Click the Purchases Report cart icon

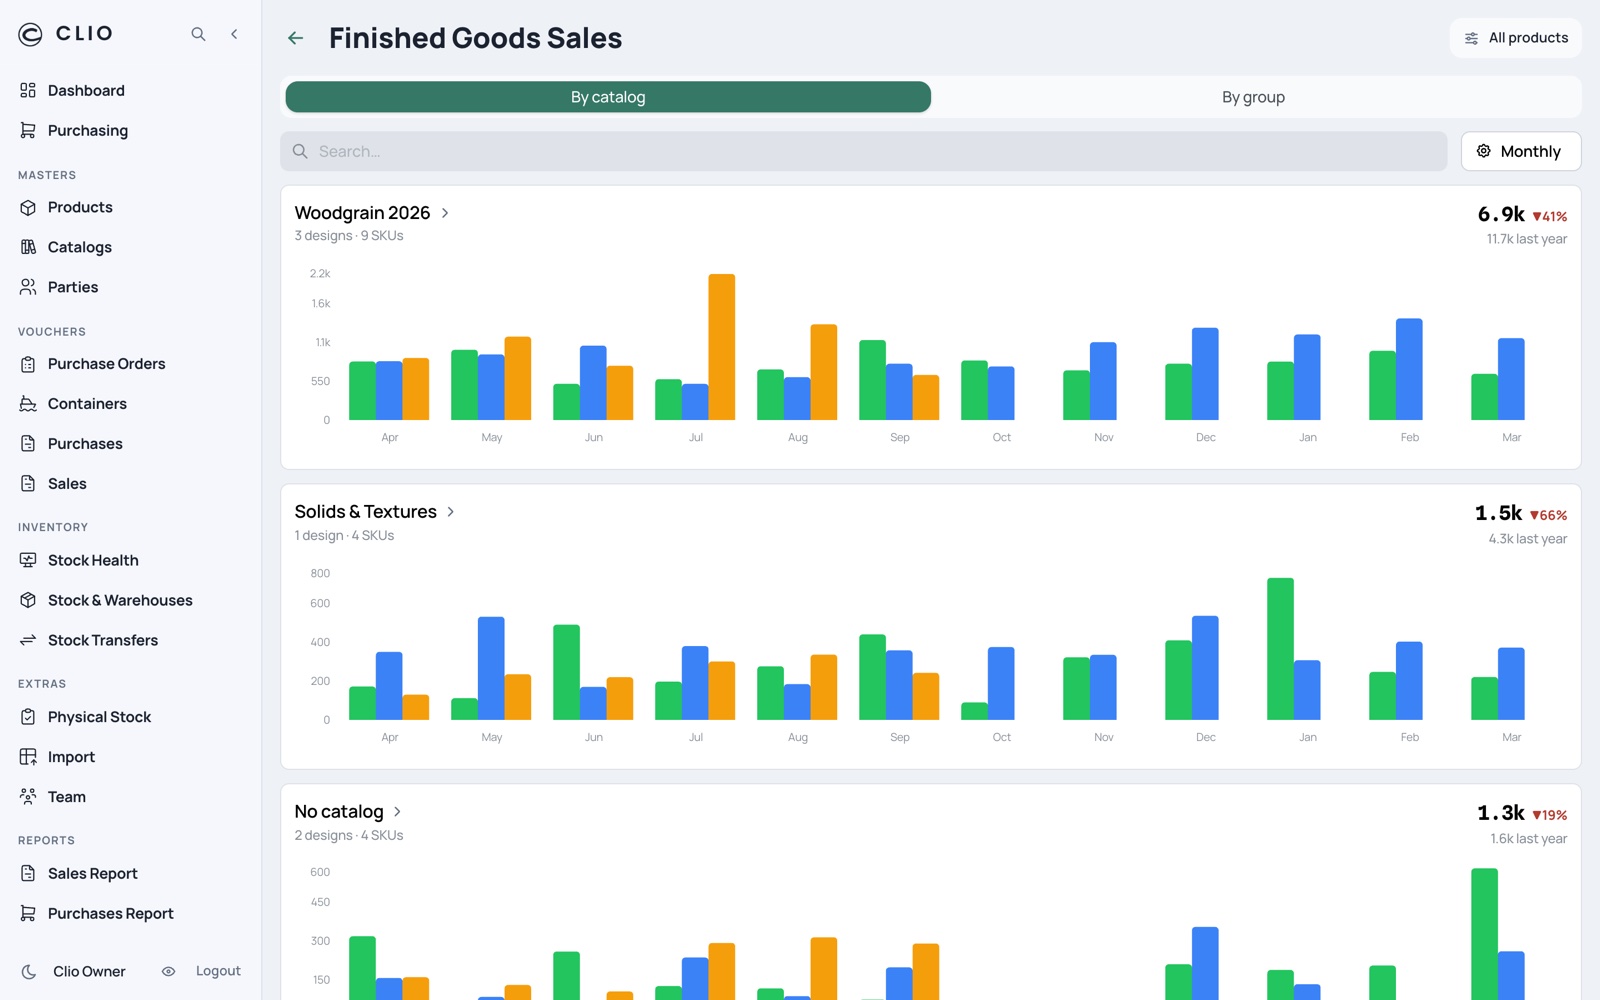[x=28, y=913]
